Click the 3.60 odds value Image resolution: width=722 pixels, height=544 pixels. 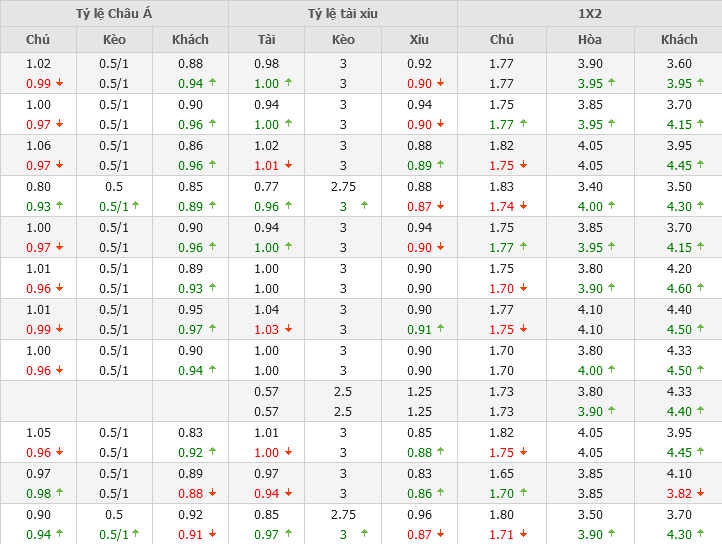(679, 63)
